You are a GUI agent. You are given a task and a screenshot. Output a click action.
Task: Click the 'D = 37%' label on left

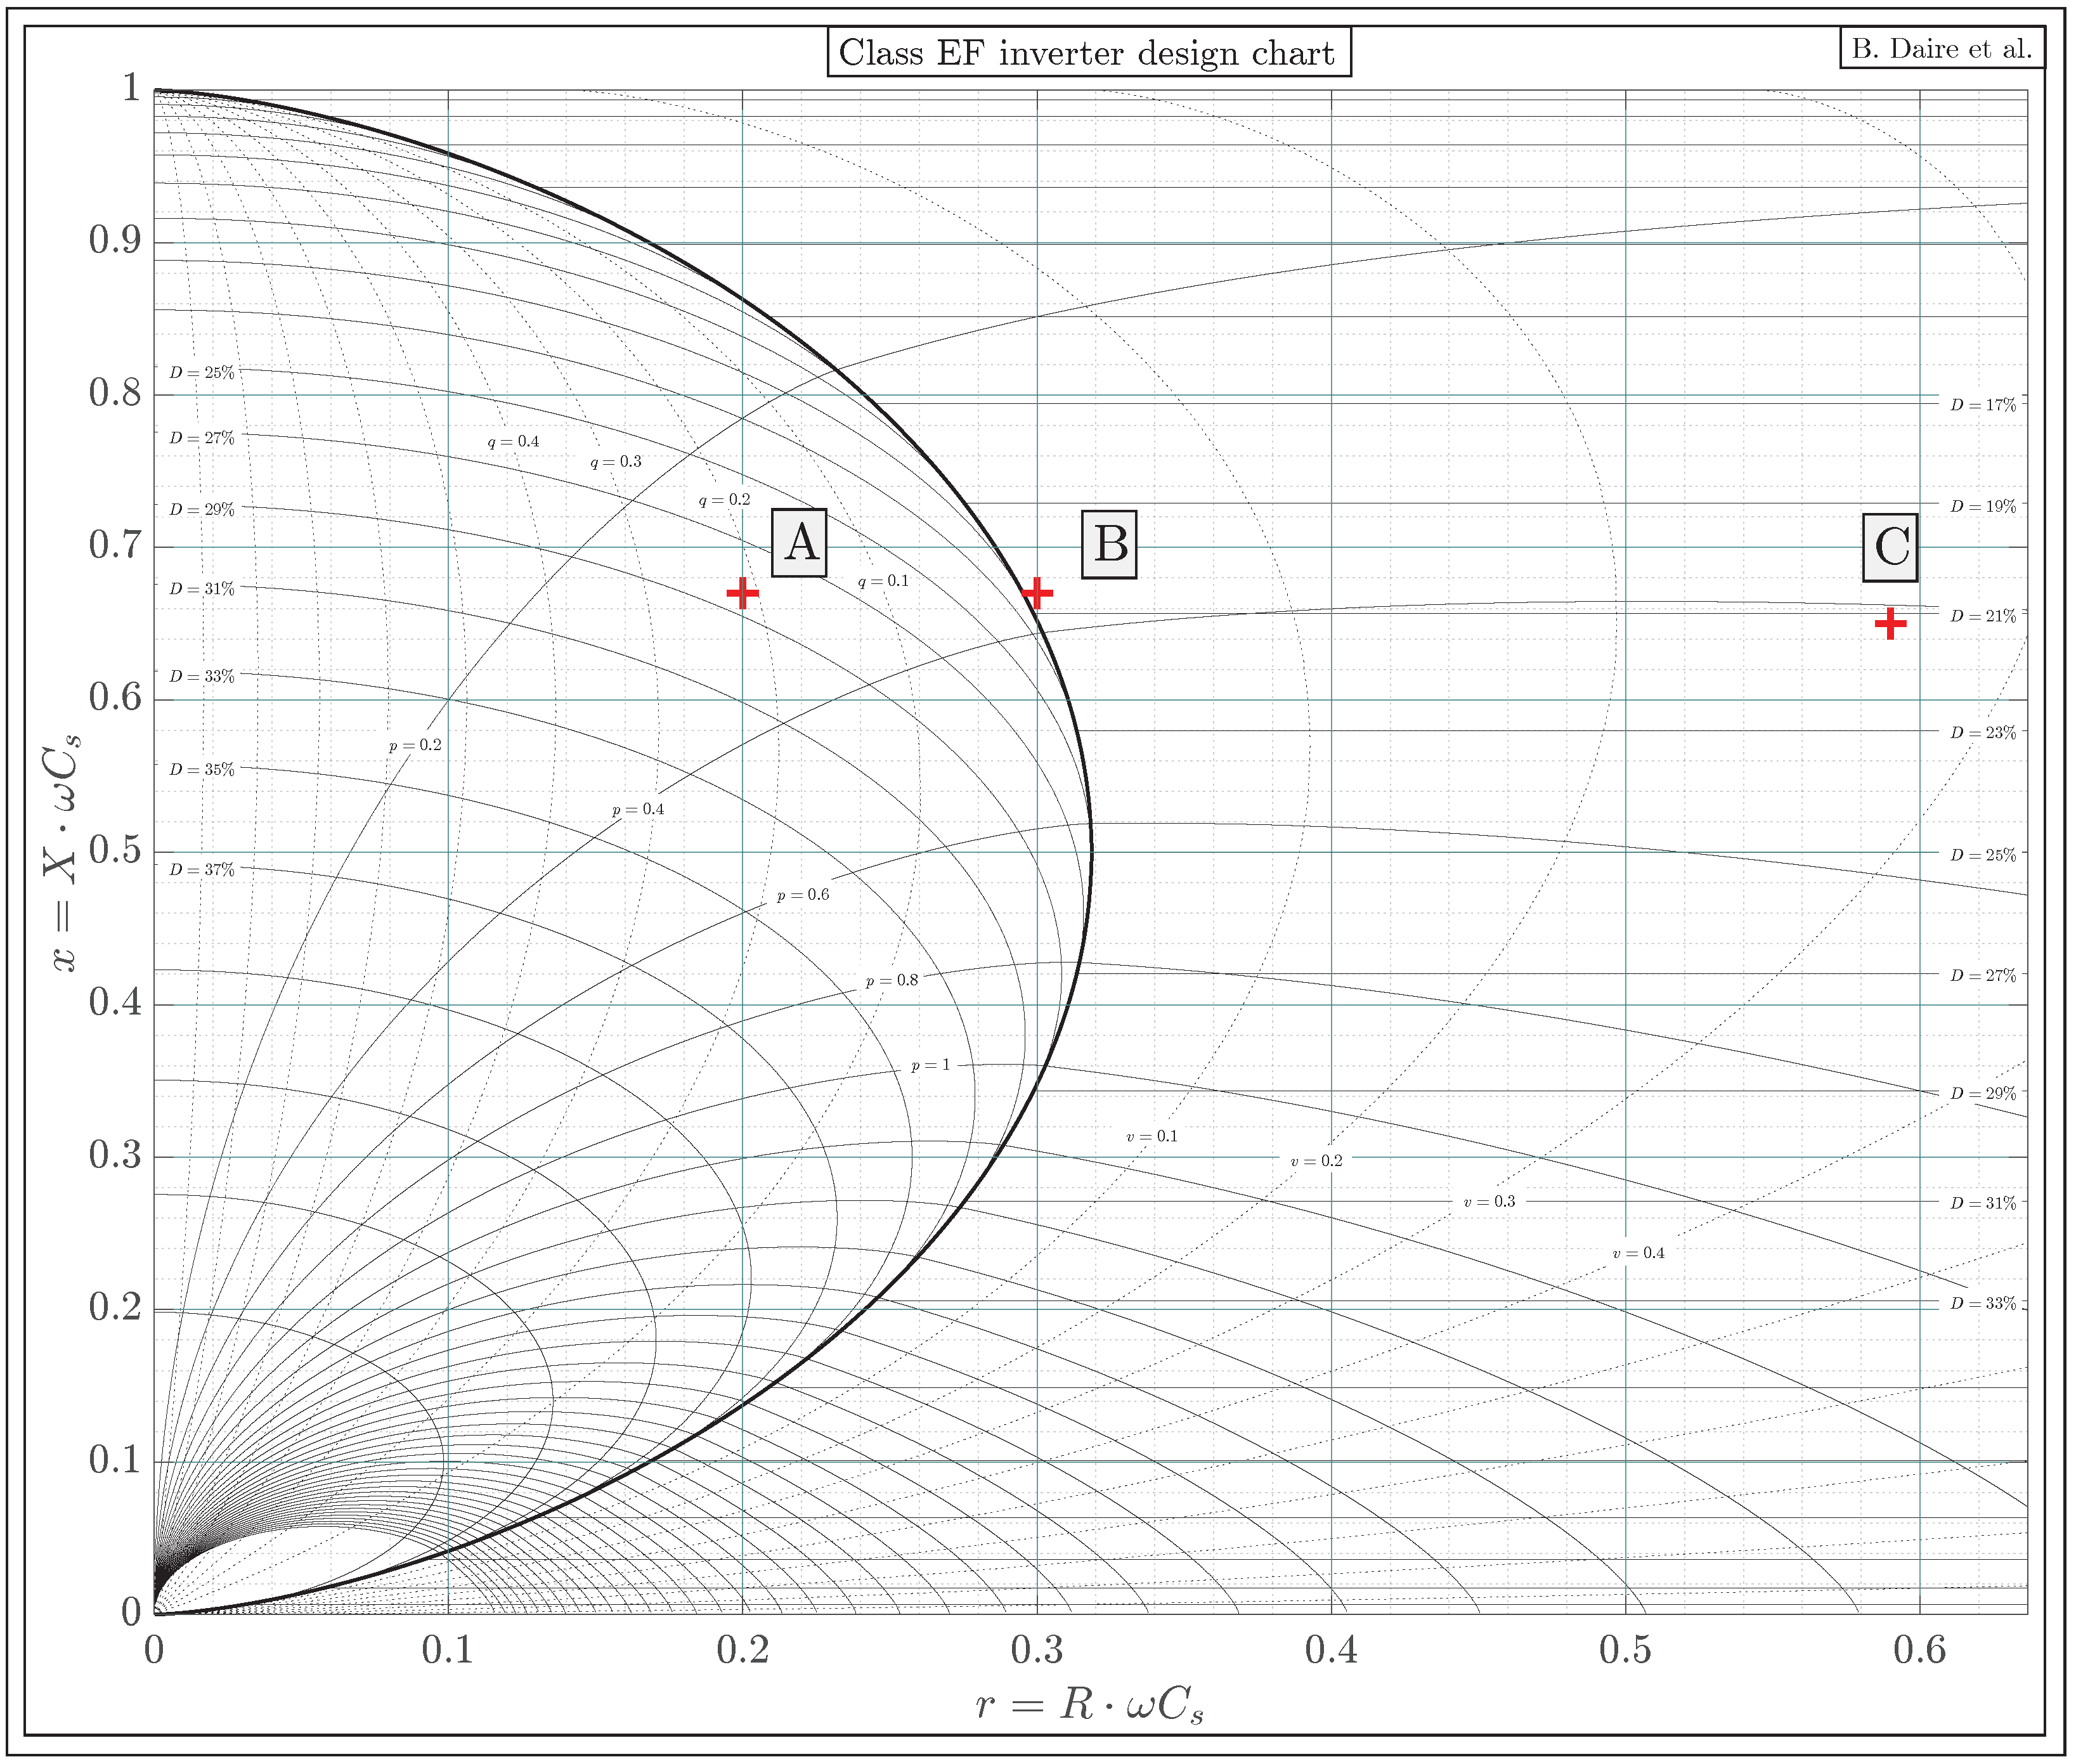[x=202, y=870]
